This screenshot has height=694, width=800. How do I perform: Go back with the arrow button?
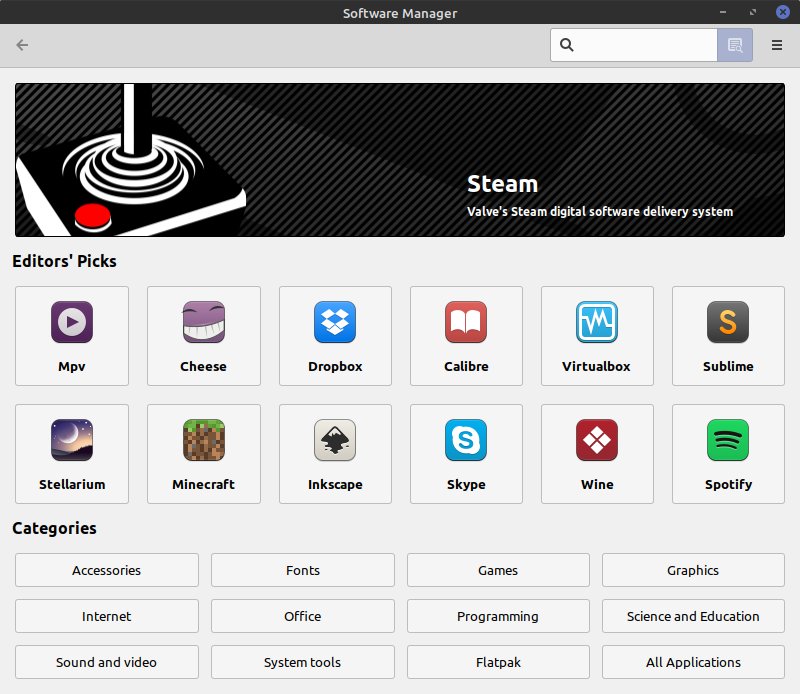[x=22, y=45]
